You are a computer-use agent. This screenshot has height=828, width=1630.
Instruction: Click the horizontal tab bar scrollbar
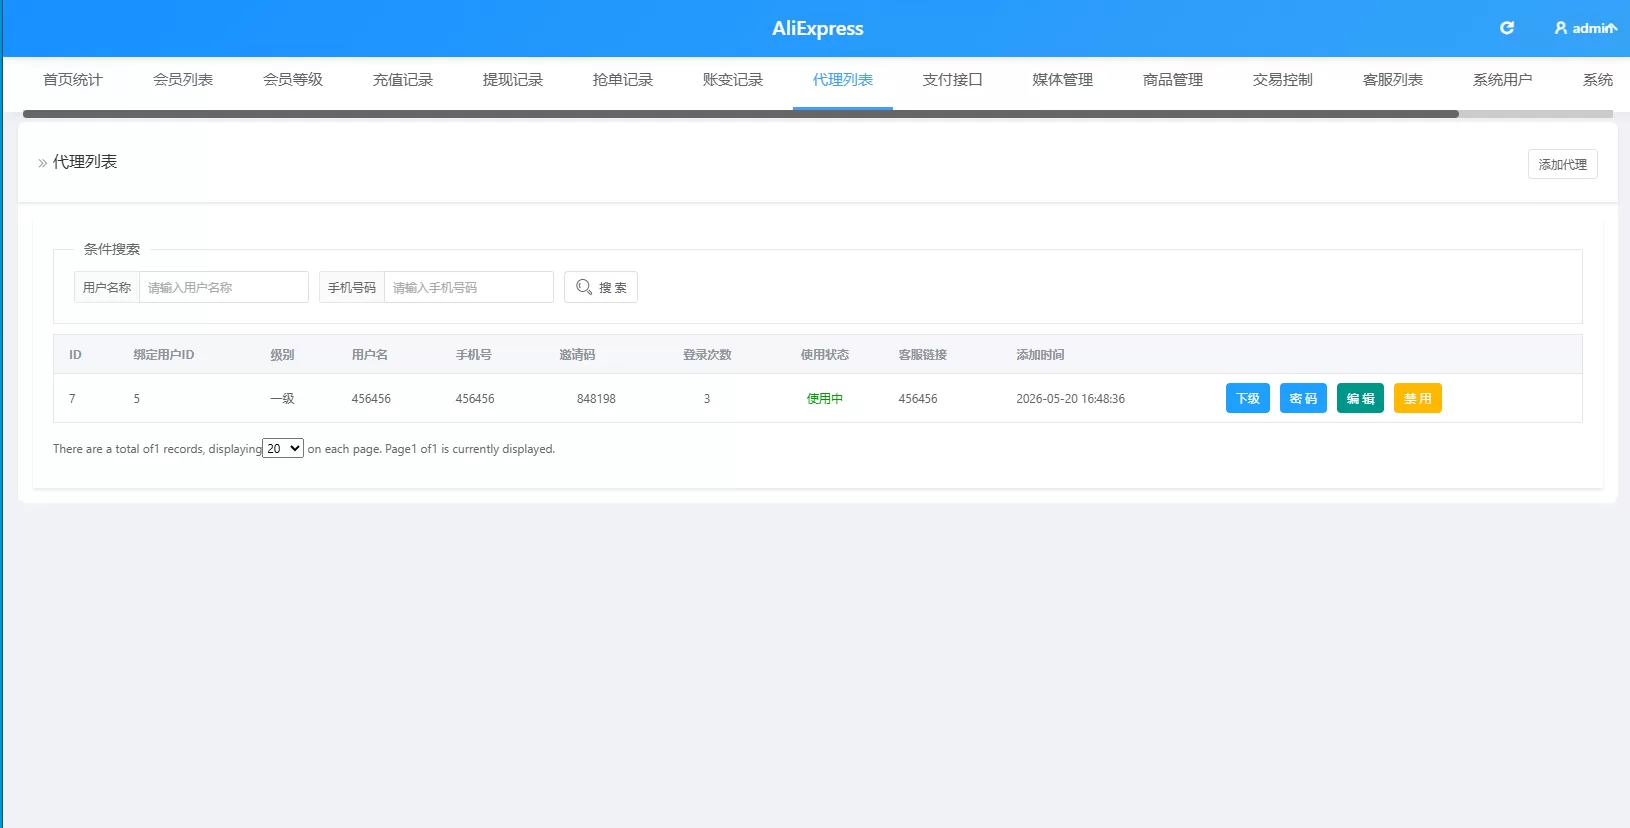point(741,114)
